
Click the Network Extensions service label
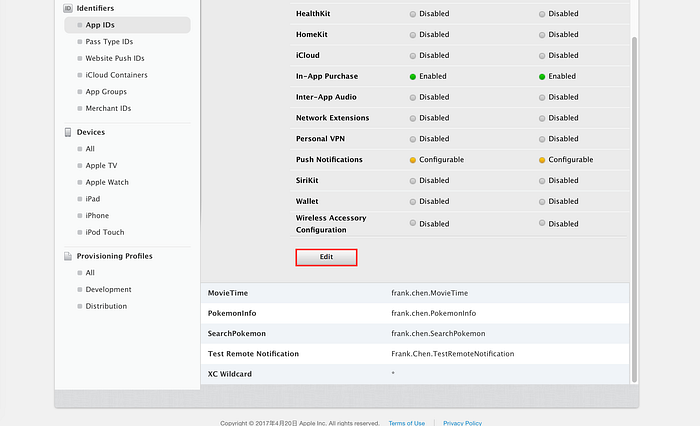tap(332, 118)
